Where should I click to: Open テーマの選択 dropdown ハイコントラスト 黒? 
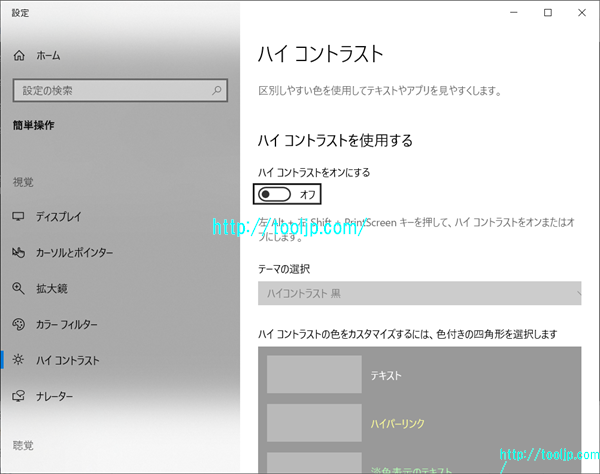[419, 293]
